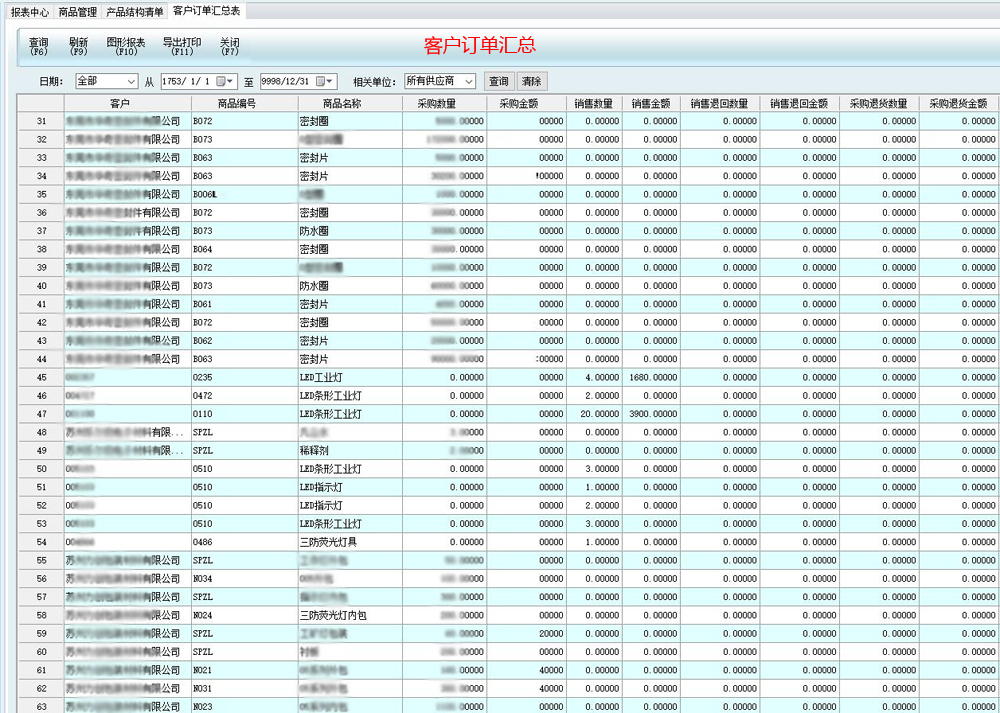Viewport: 1000px width, 713px height.
Task: Click product code B006L in row 35
Action: (205, 195)
